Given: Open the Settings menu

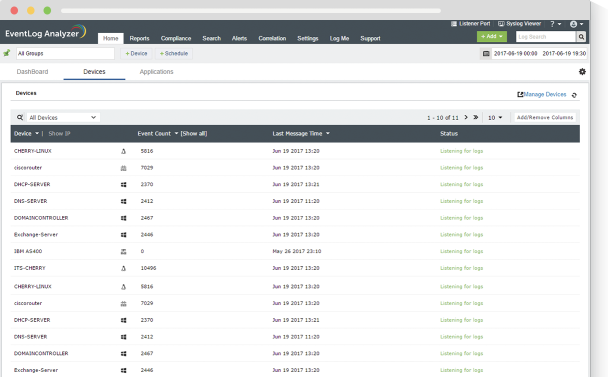Looking at the screenshot, I should 308,38.
